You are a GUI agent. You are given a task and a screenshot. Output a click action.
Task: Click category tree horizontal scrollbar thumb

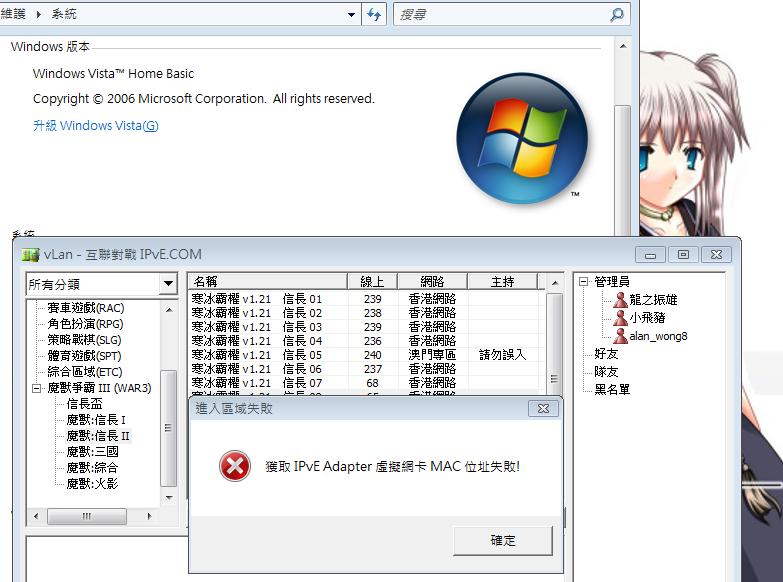click(x=87, y=516)
